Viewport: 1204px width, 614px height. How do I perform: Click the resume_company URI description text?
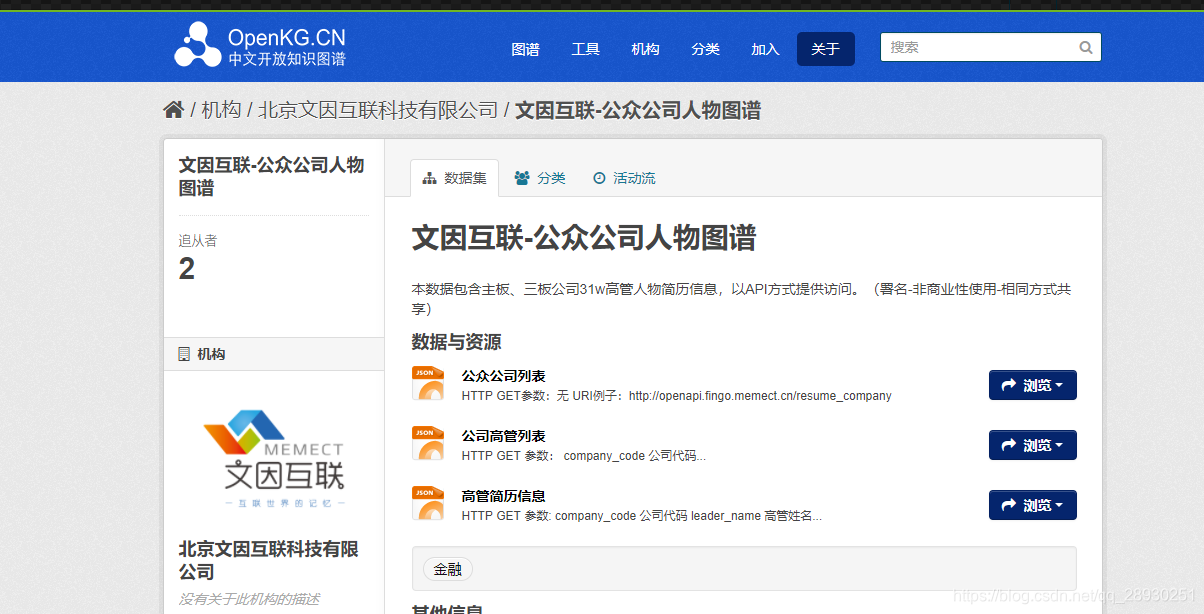[x=676, y=396]
